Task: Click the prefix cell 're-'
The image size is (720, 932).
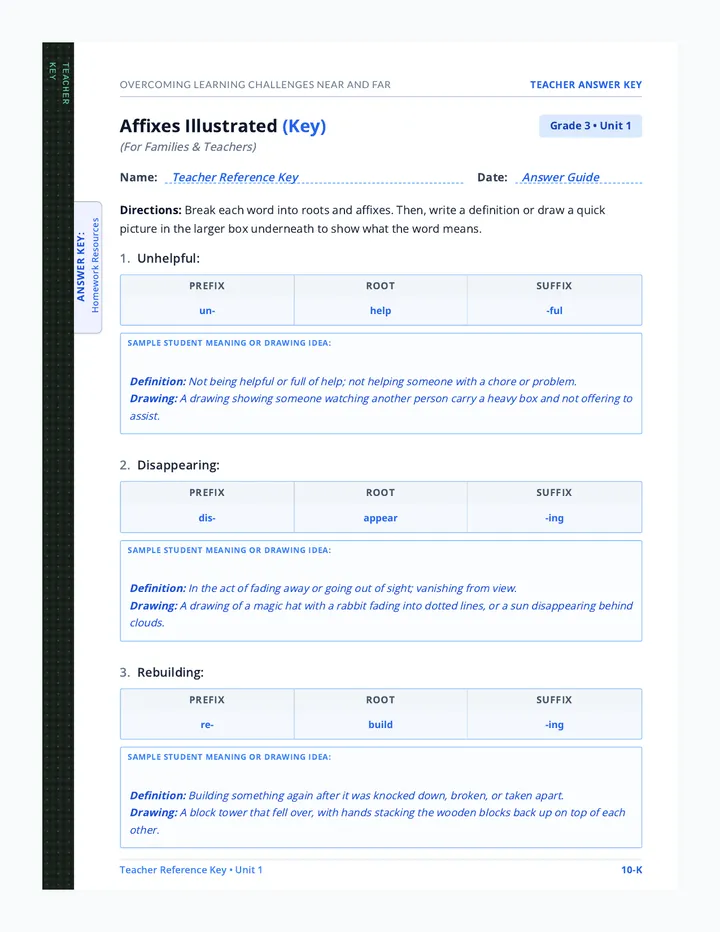Action: point(207,725)
